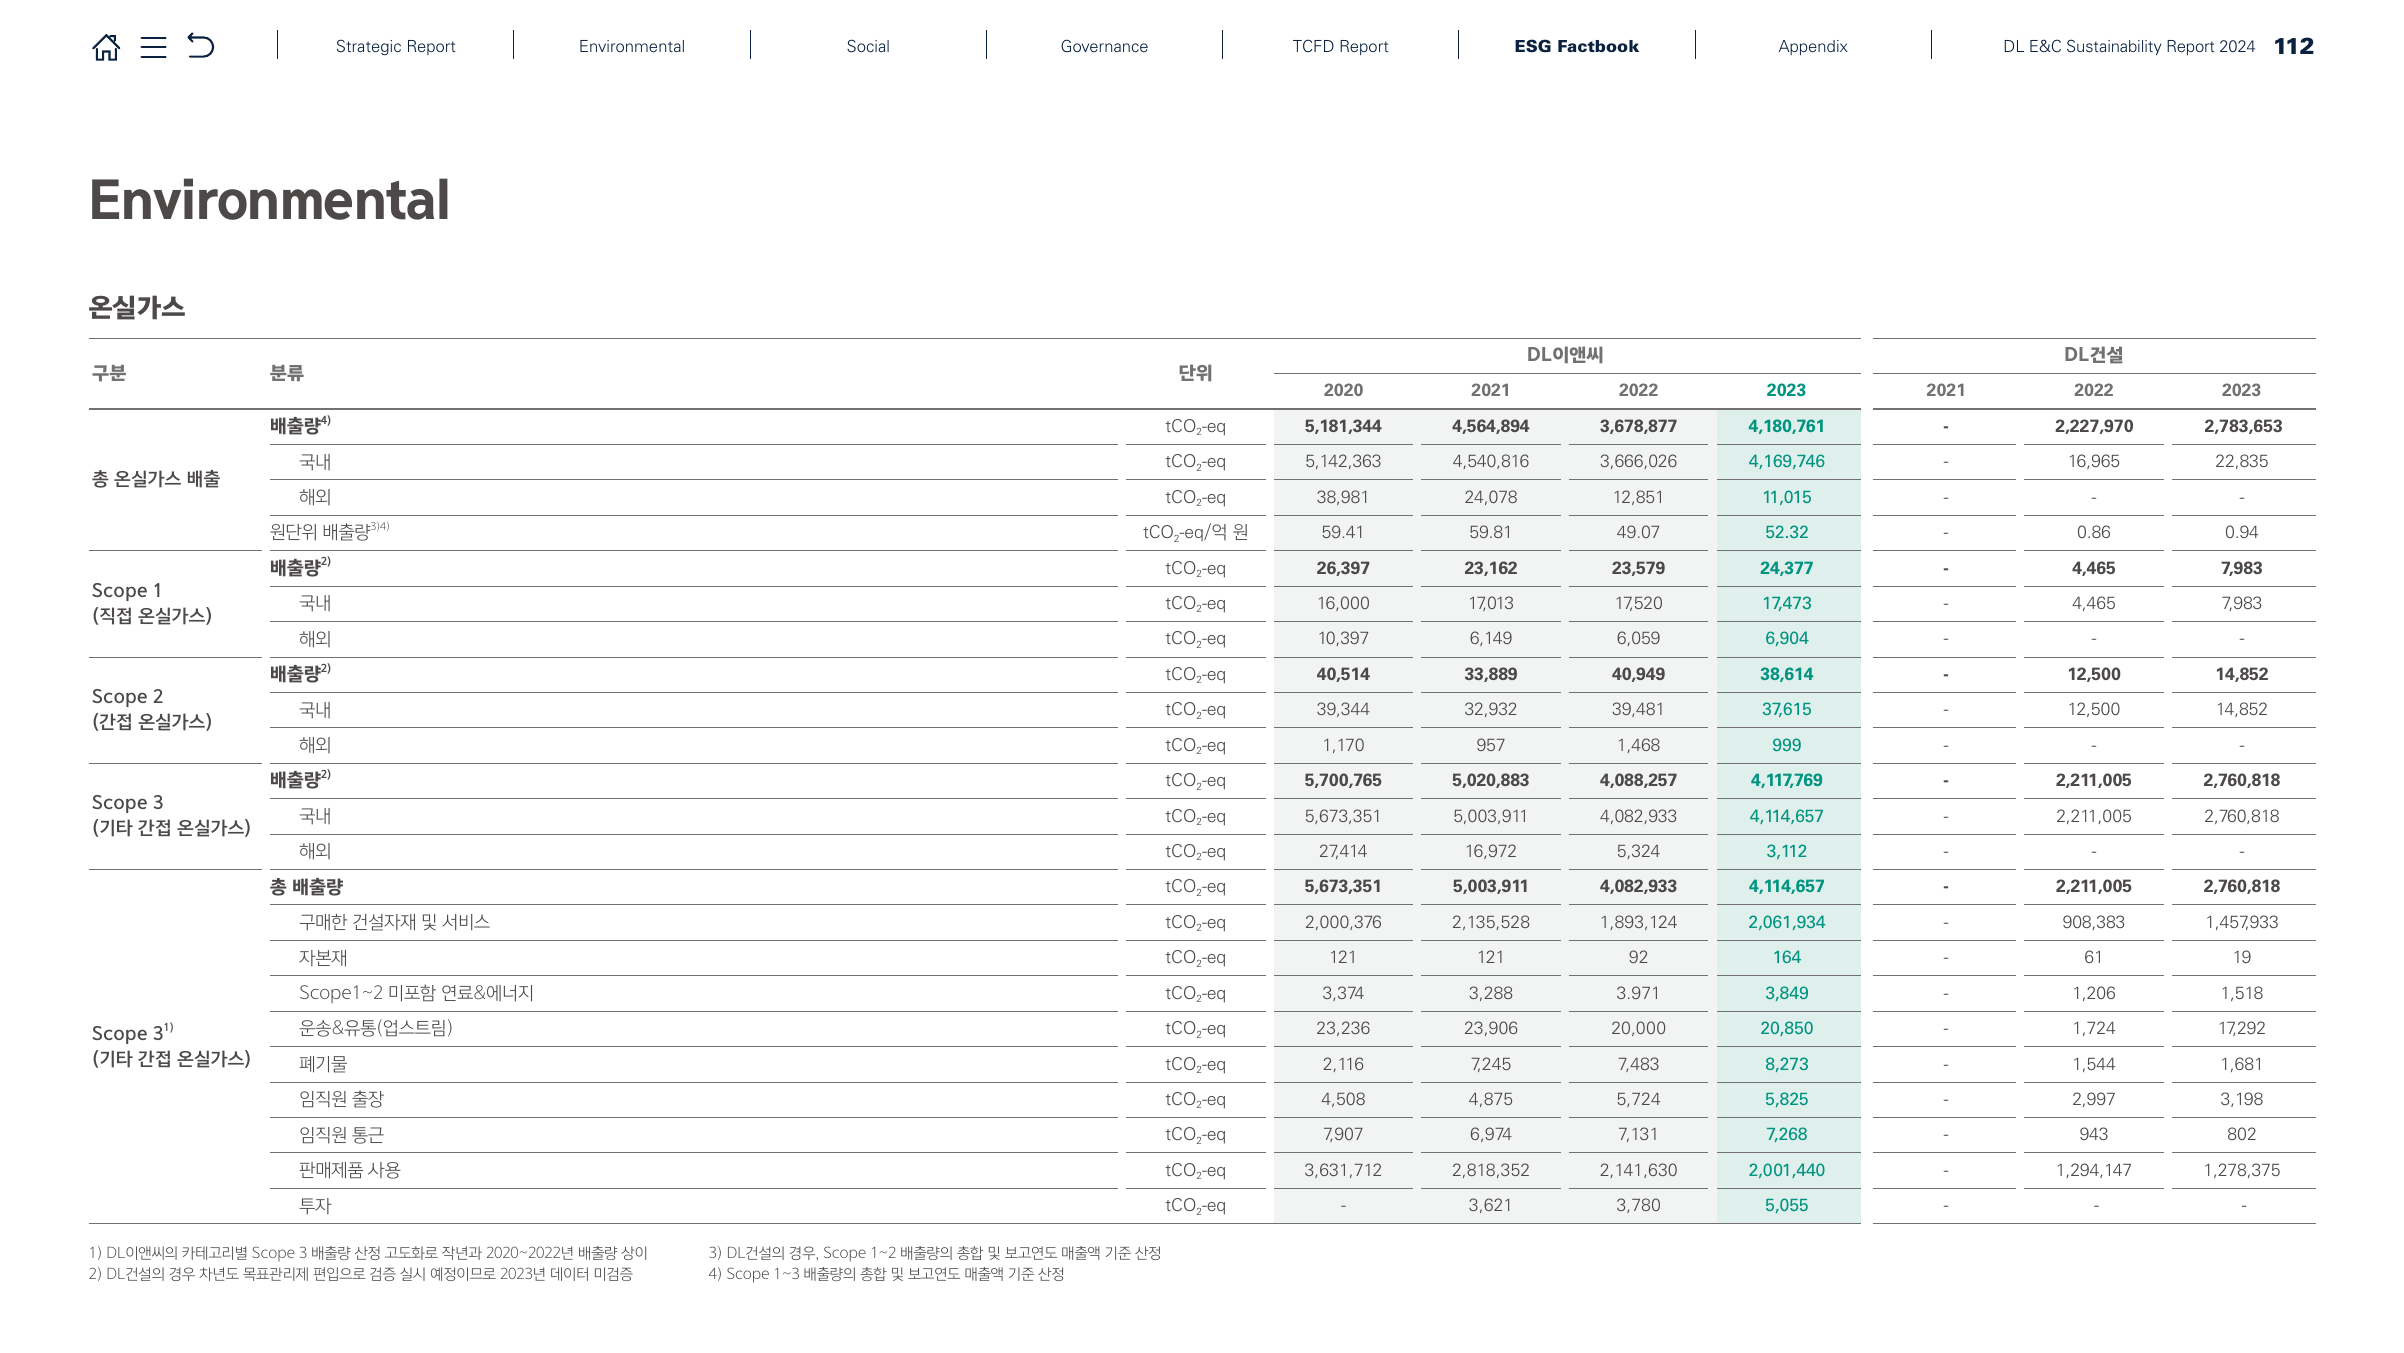Screen dimensions: 2404x1353
Task: Click the 투자 row label
Action: 315,1205
